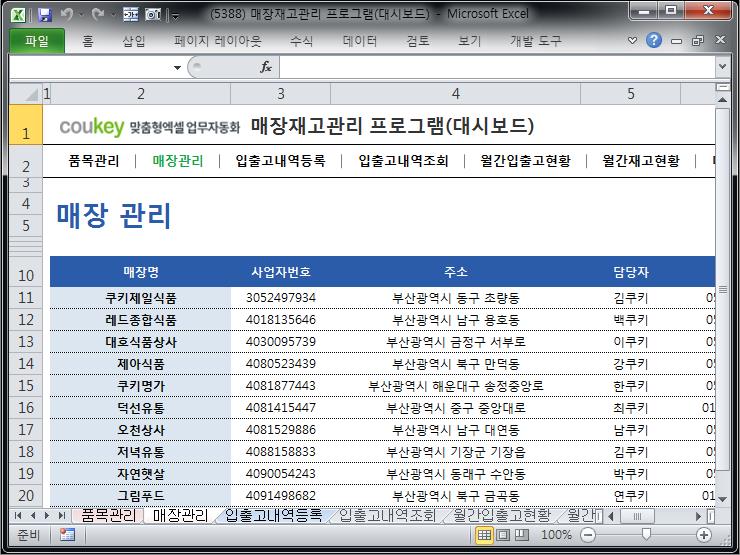Open the Customize Quick Access Toolbar dropdown

(175, 16)
